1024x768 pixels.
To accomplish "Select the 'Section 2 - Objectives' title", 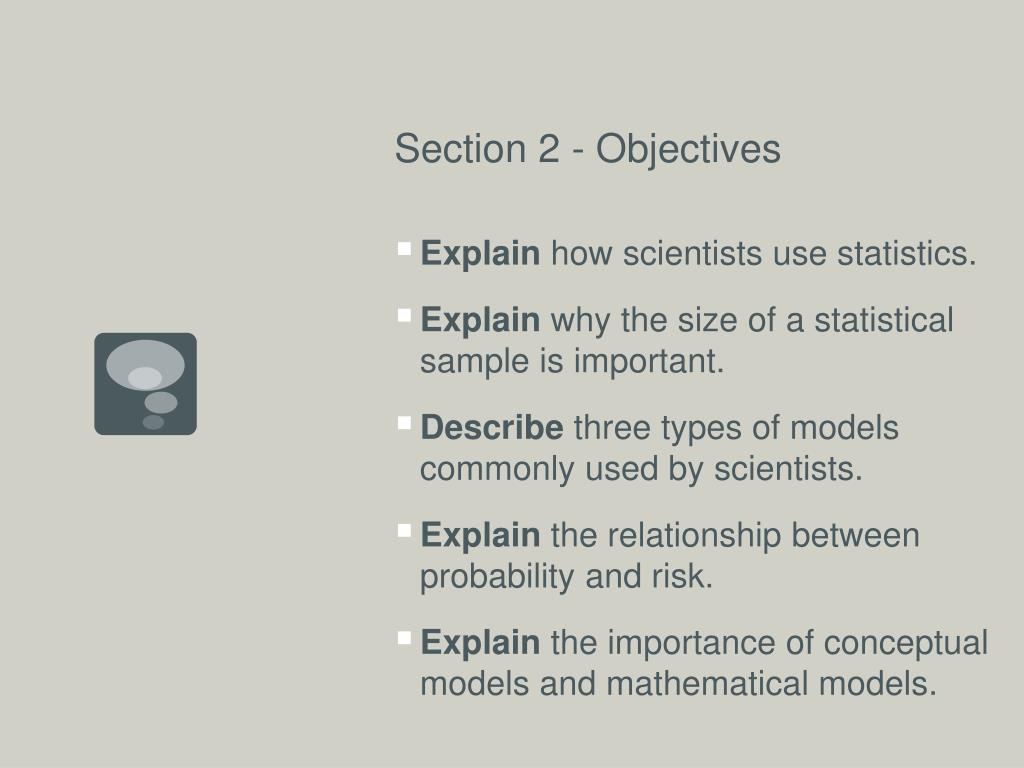I will [587, 149].
